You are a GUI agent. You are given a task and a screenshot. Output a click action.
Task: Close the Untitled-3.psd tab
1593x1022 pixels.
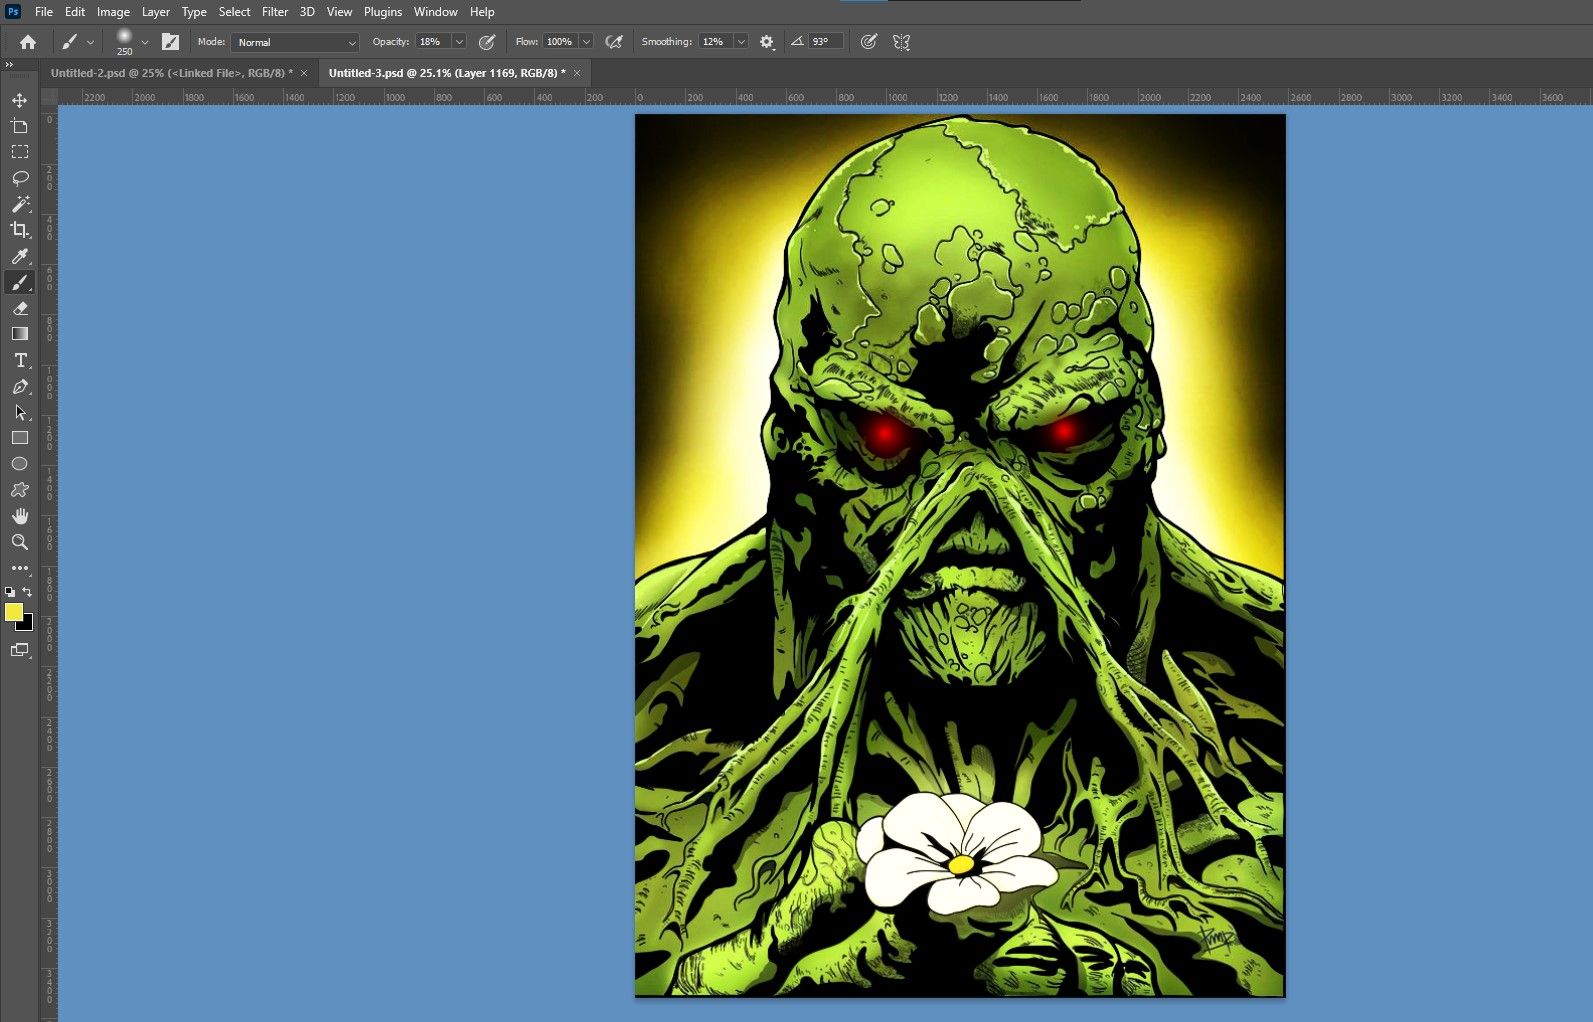pyautogui.click(x=577, y=73)
